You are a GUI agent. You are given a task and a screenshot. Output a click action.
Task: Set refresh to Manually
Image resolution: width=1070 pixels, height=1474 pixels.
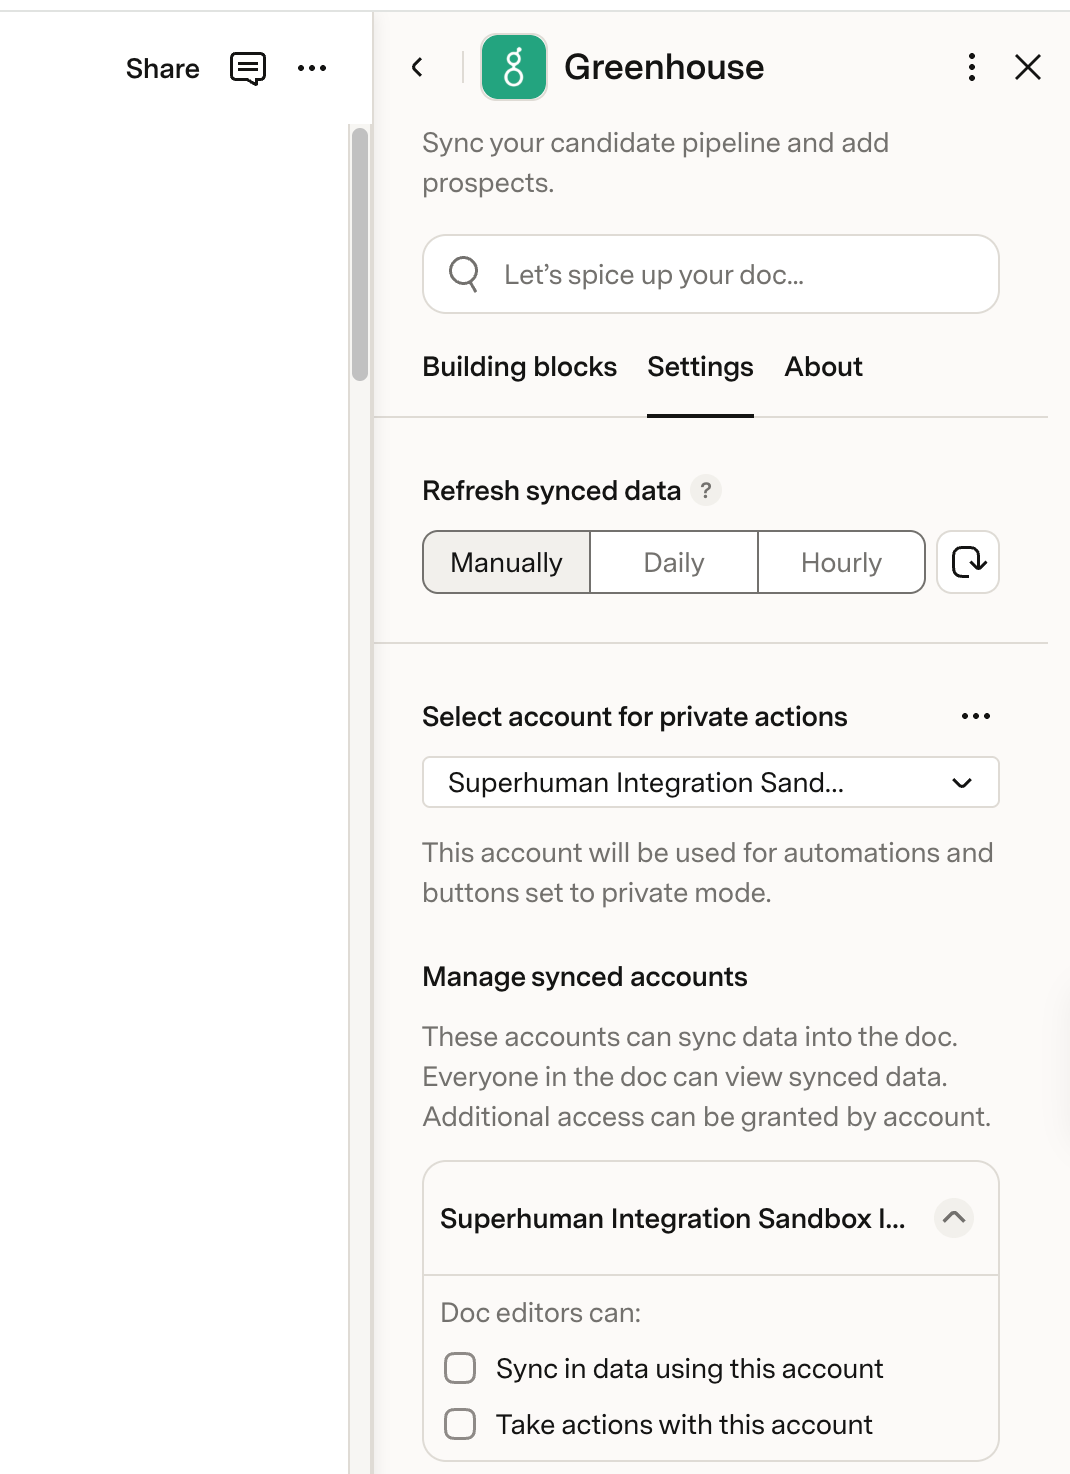pos(507,562)
